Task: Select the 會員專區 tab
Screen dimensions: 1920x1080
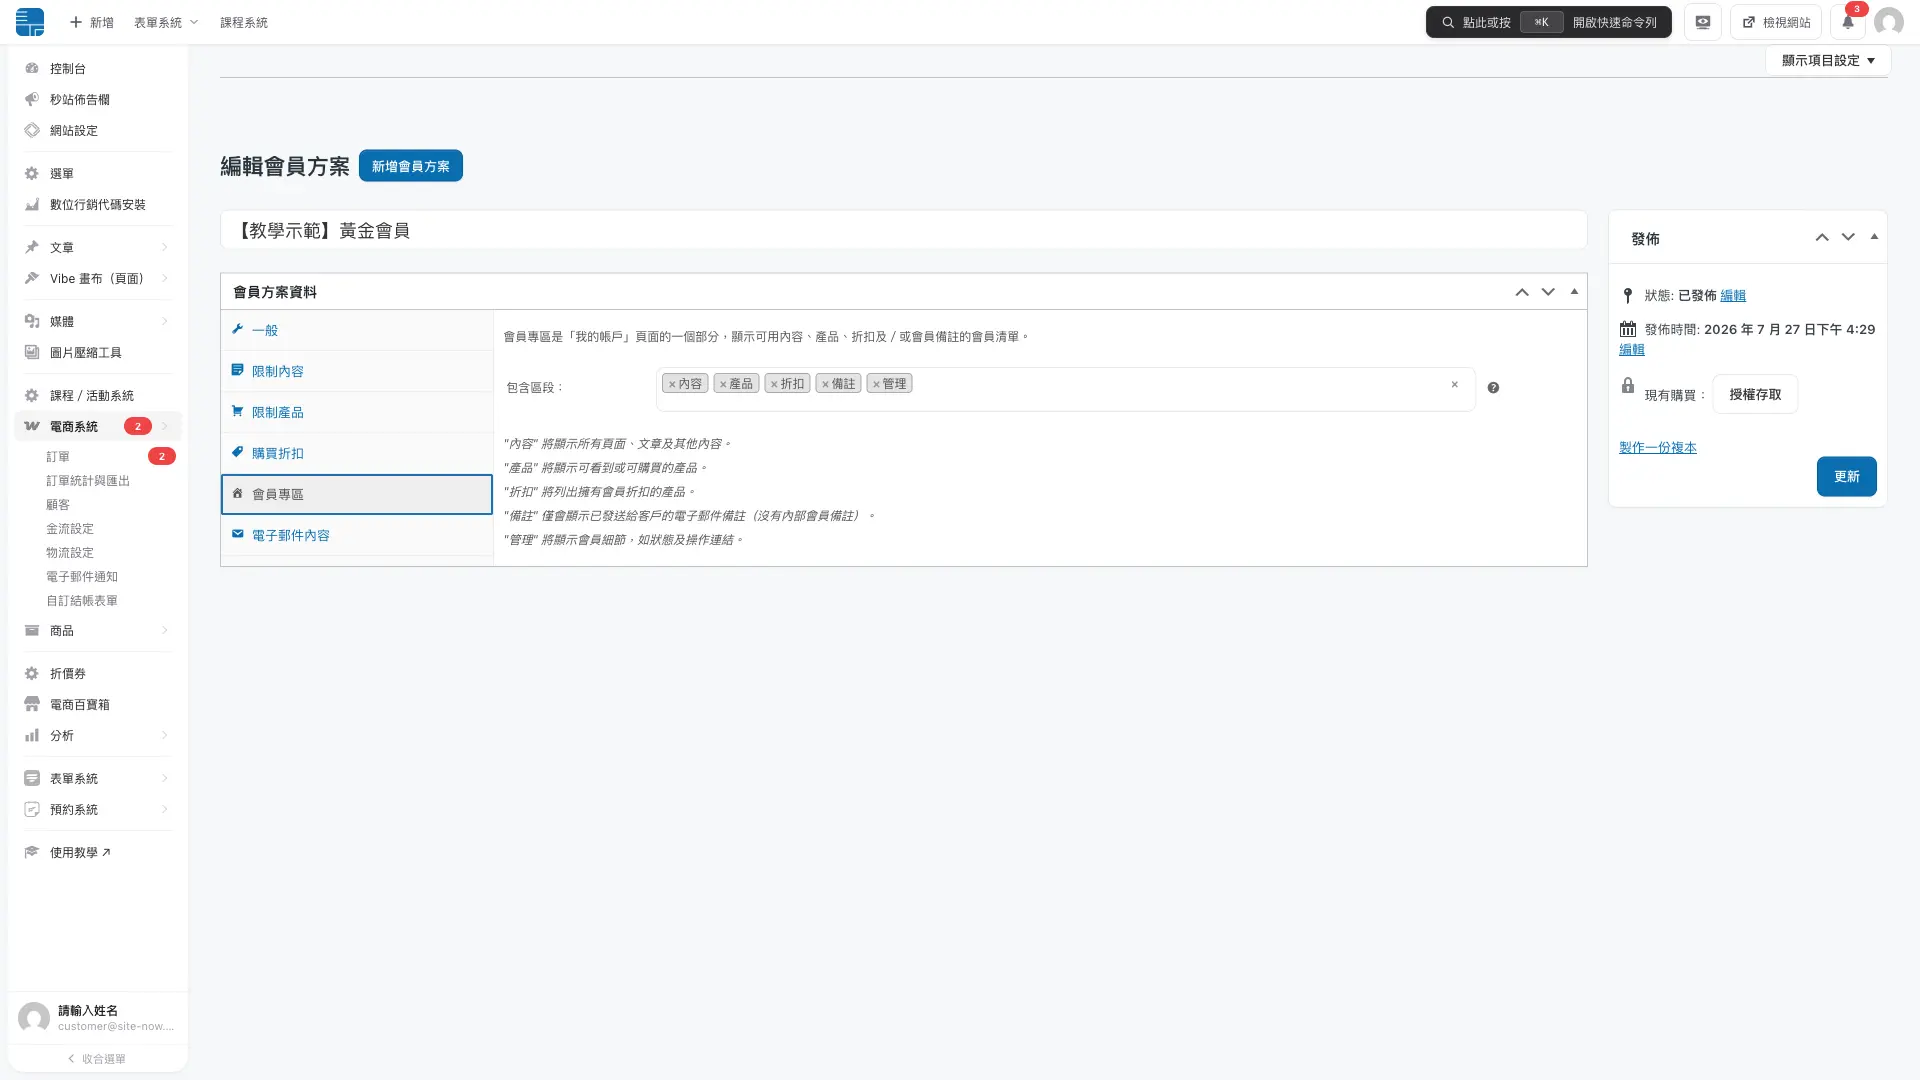Action: (x=357, y=494)
